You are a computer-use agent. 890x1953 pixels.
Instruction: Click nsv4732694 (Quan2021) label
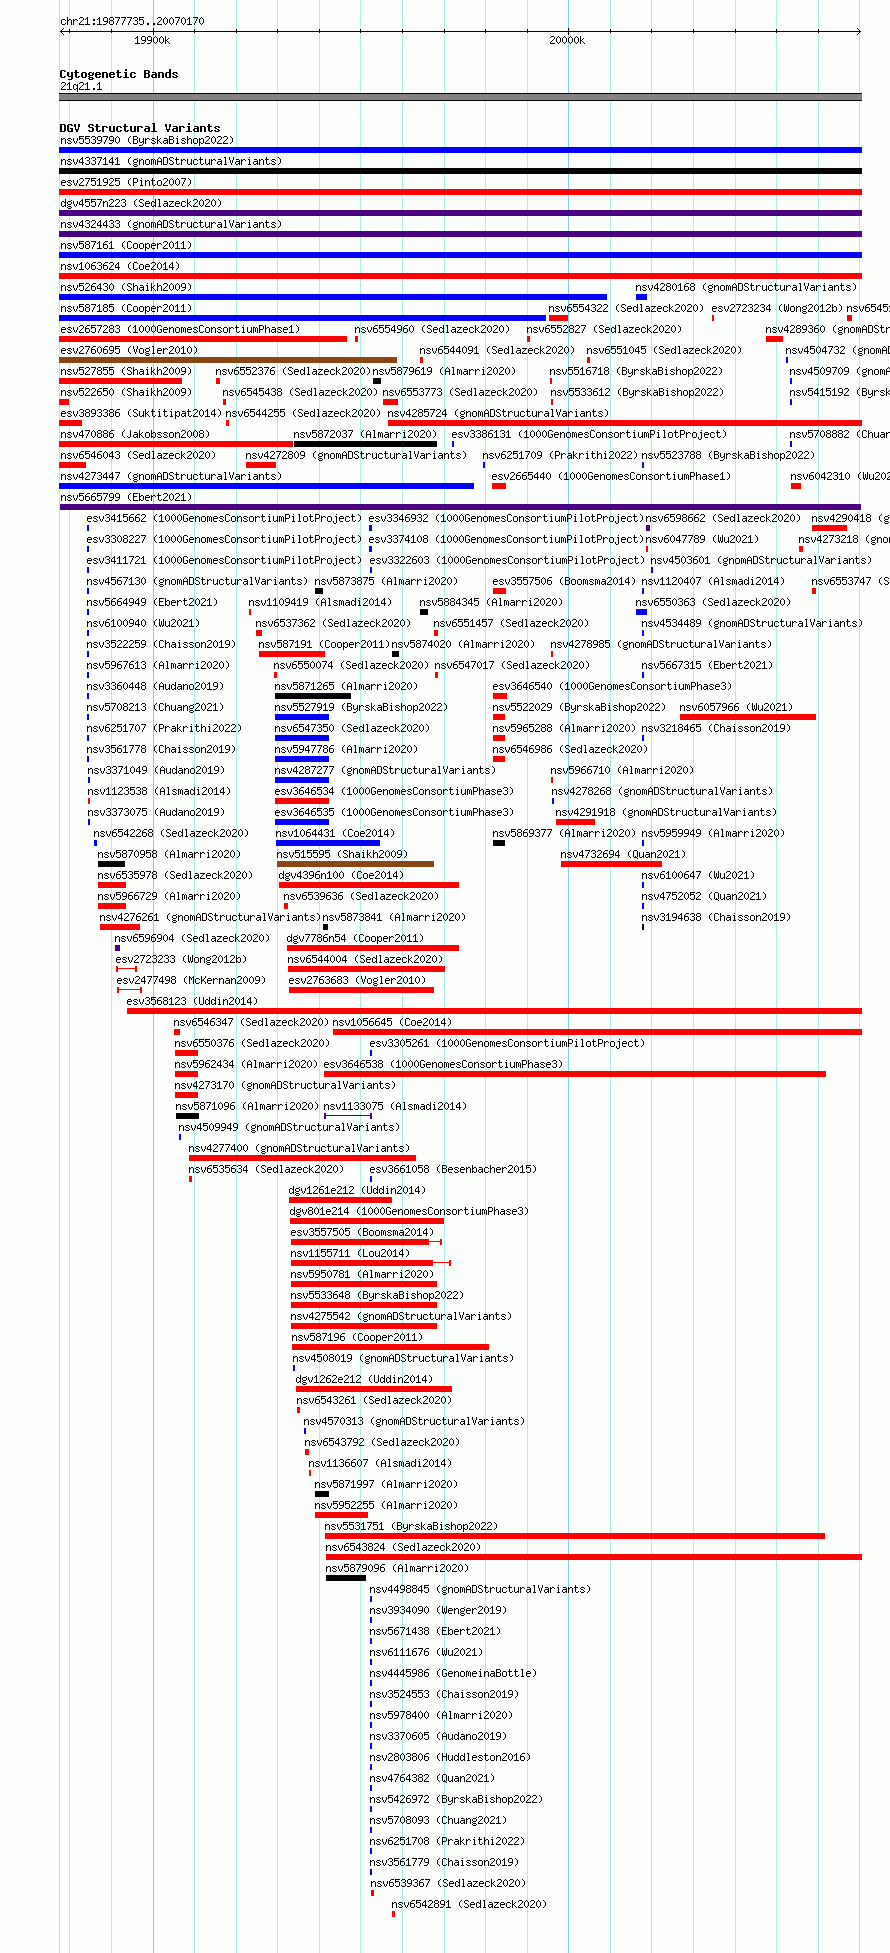624,854
